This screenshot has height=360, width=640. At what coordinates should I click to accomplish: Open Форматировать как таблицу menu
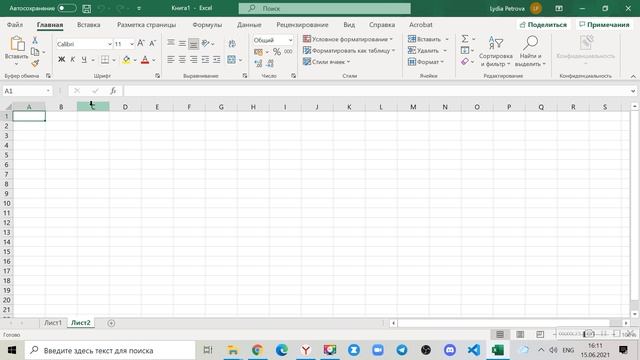(349, 51)
